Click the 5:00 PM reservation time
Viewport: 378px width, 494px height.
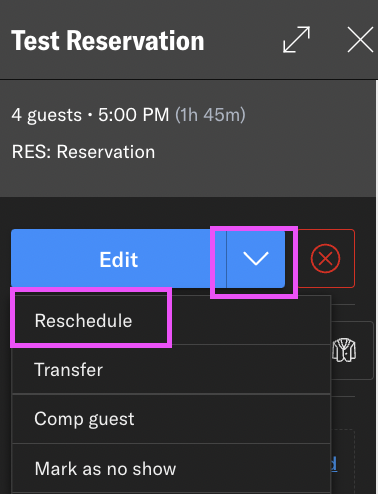(134, 115)
